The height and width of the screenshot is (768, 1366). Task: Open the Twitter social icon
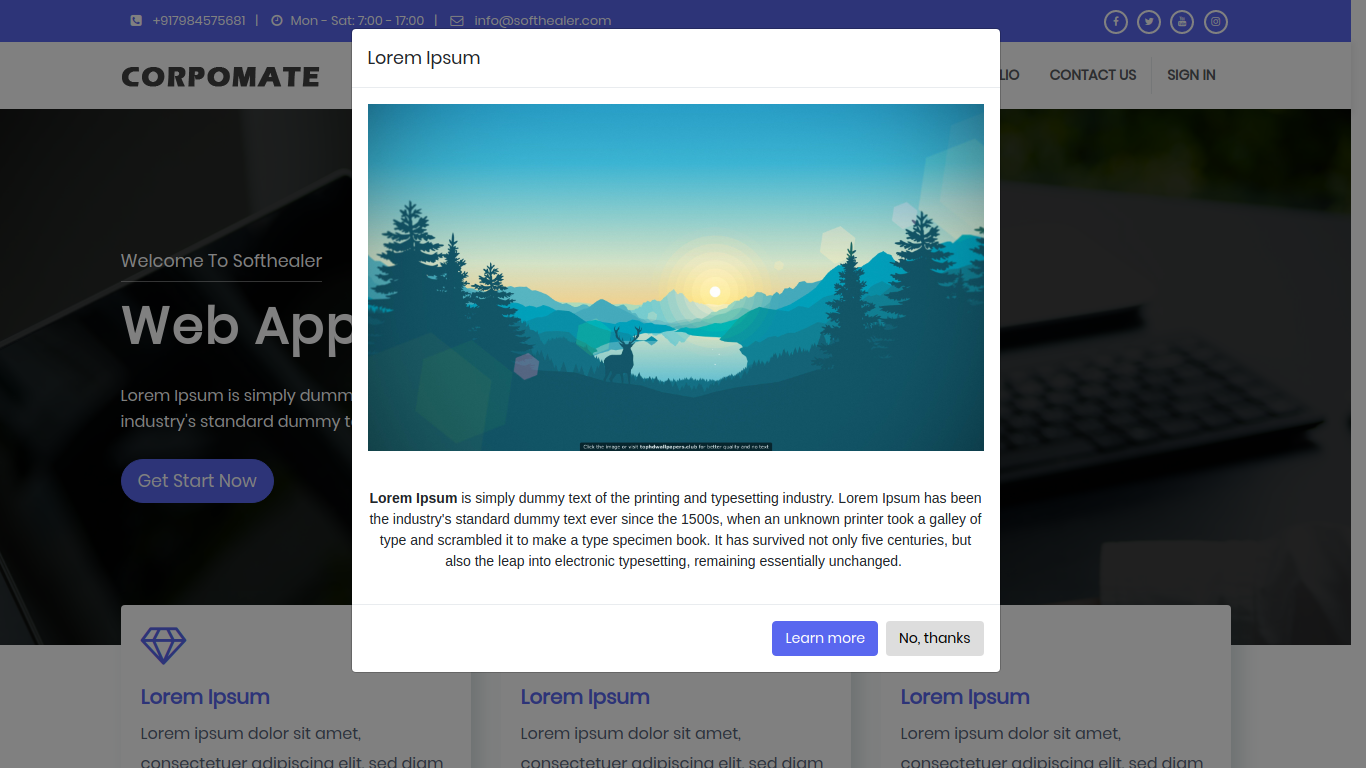1149,22
